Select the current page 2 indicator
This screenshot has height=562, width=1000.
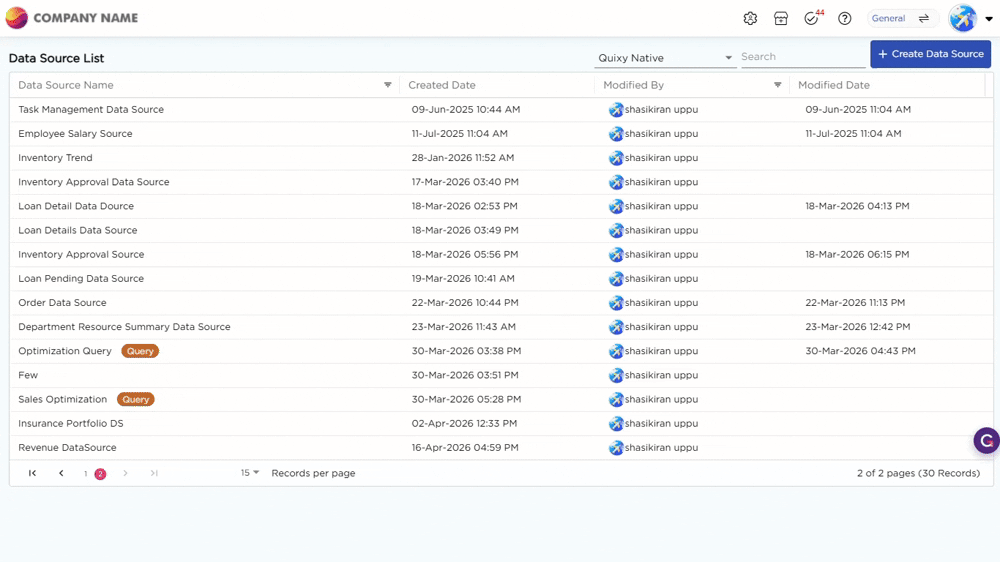point(100,474)
